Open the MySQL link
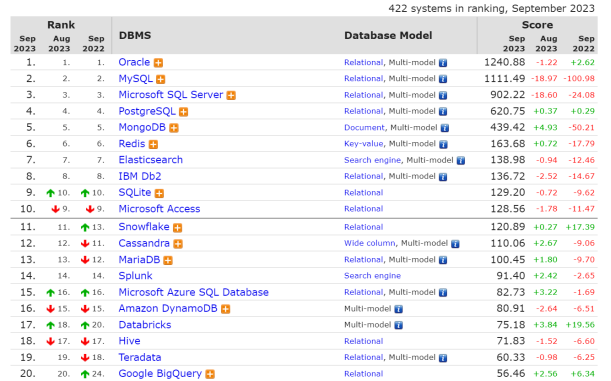This screenshot has width=611, height=381. (136, 79)
